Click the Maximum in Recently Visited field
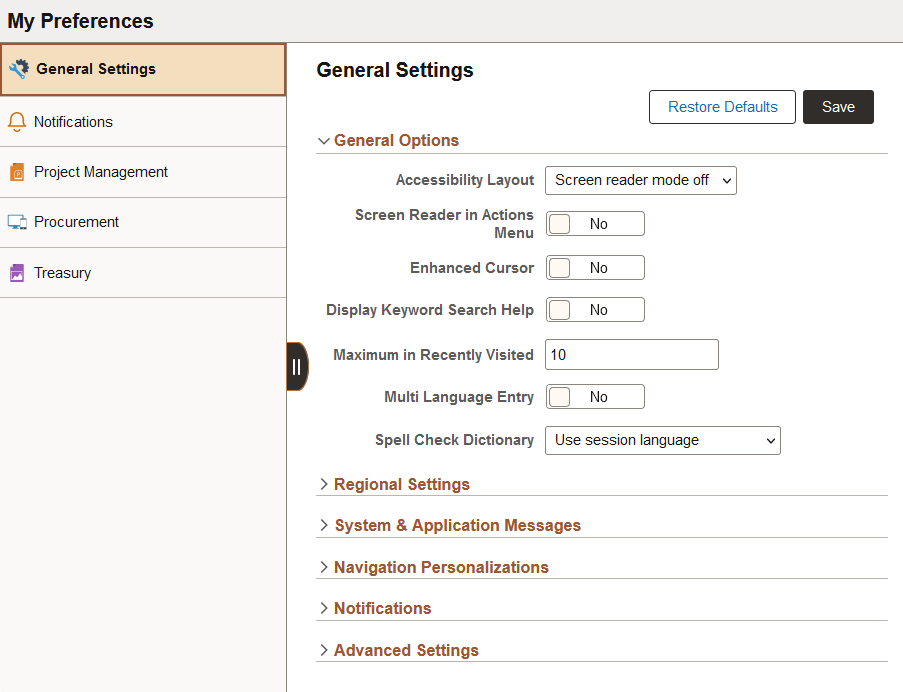The image size is (903, 692). coord(631,355)
